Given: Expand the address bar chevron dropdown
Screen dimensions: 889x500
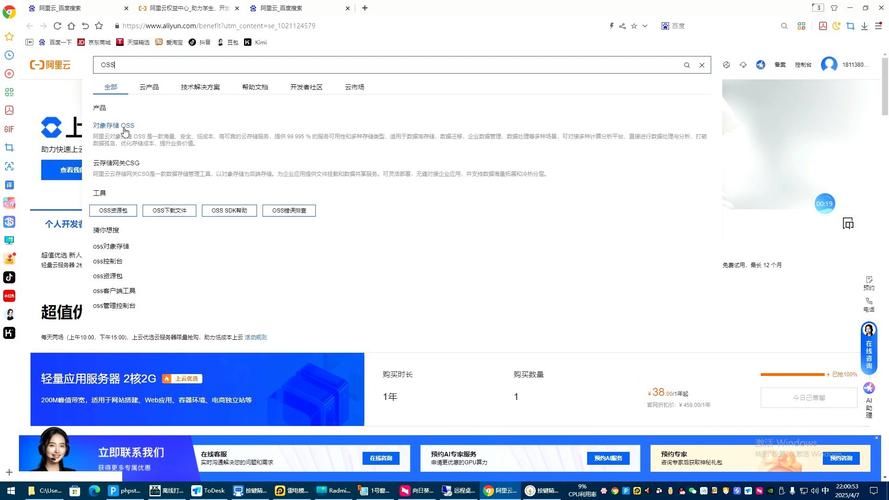Looking at the screenshot, I should point(645,26).
